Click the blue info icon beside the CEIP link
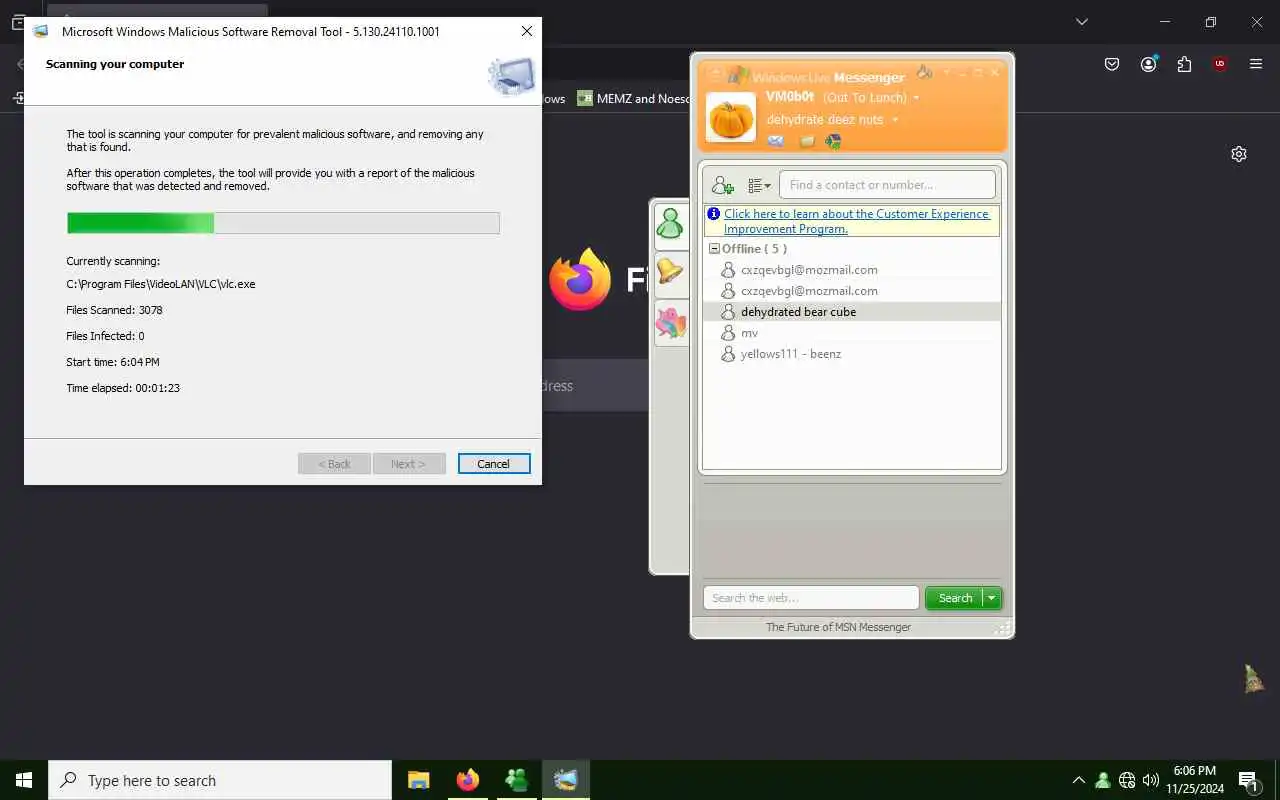This screenshot has height=800, width=1280. coord(713,214)
